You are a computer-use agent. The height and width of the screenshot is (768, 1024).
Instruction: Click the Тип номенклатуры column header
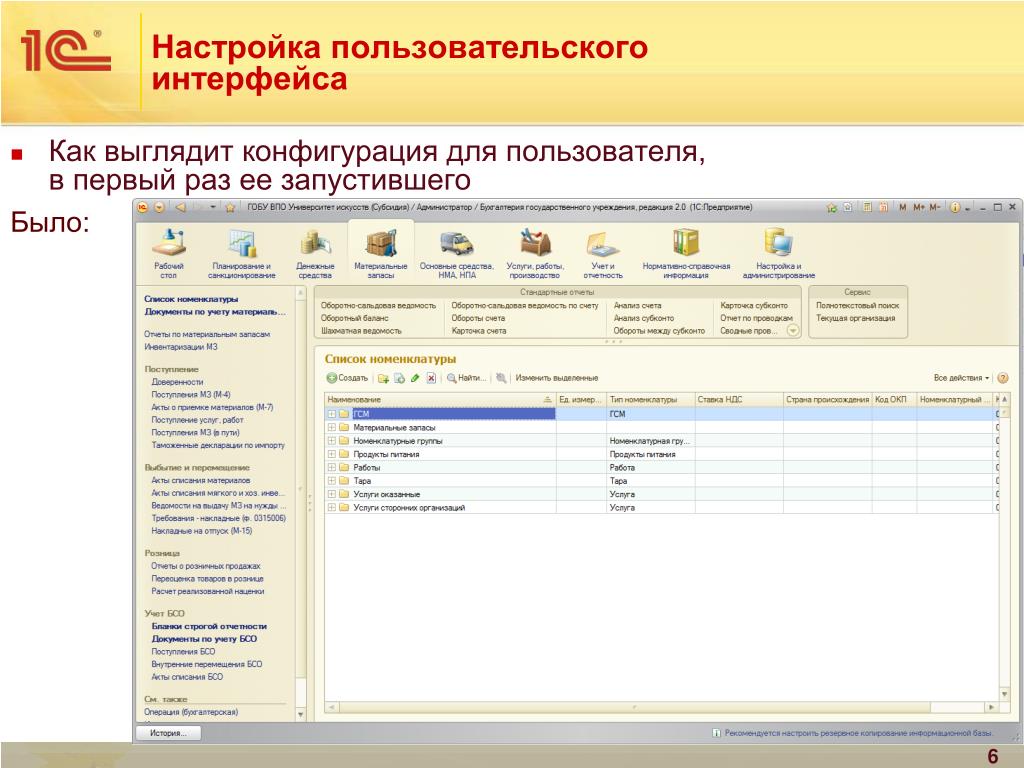point(650,399)
